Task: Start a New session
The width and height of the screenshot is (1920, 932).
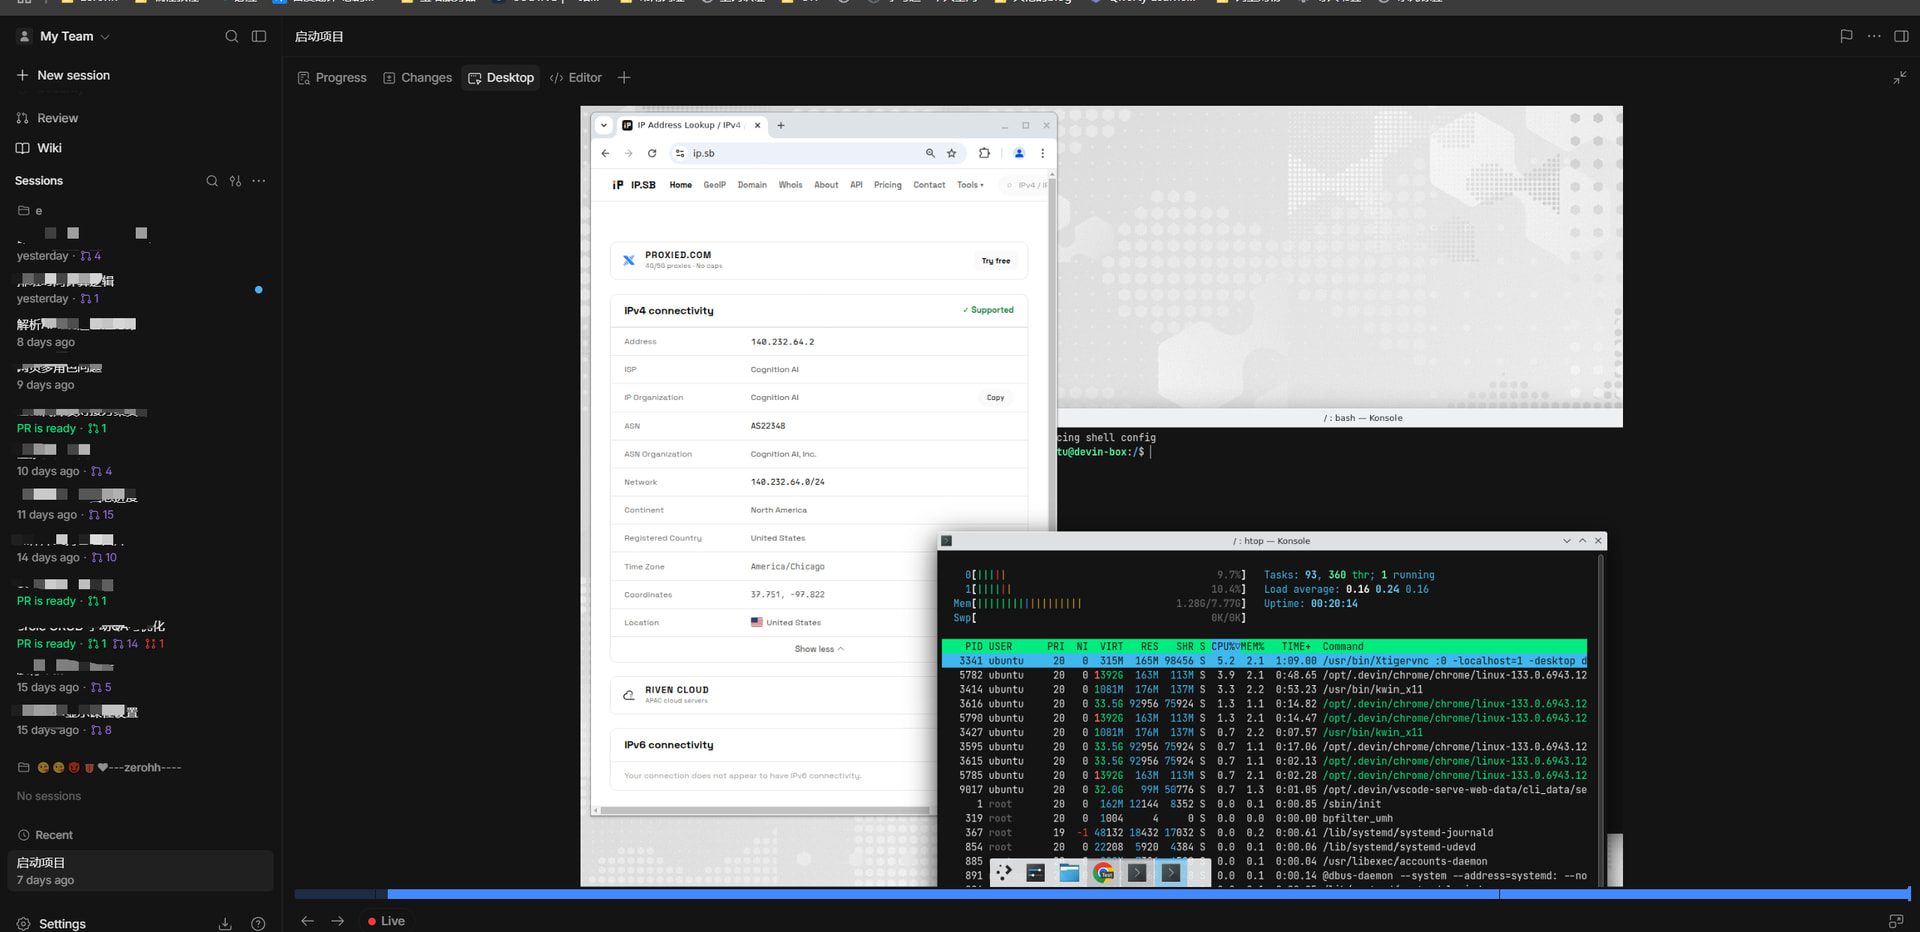Action: coord(63,75)
